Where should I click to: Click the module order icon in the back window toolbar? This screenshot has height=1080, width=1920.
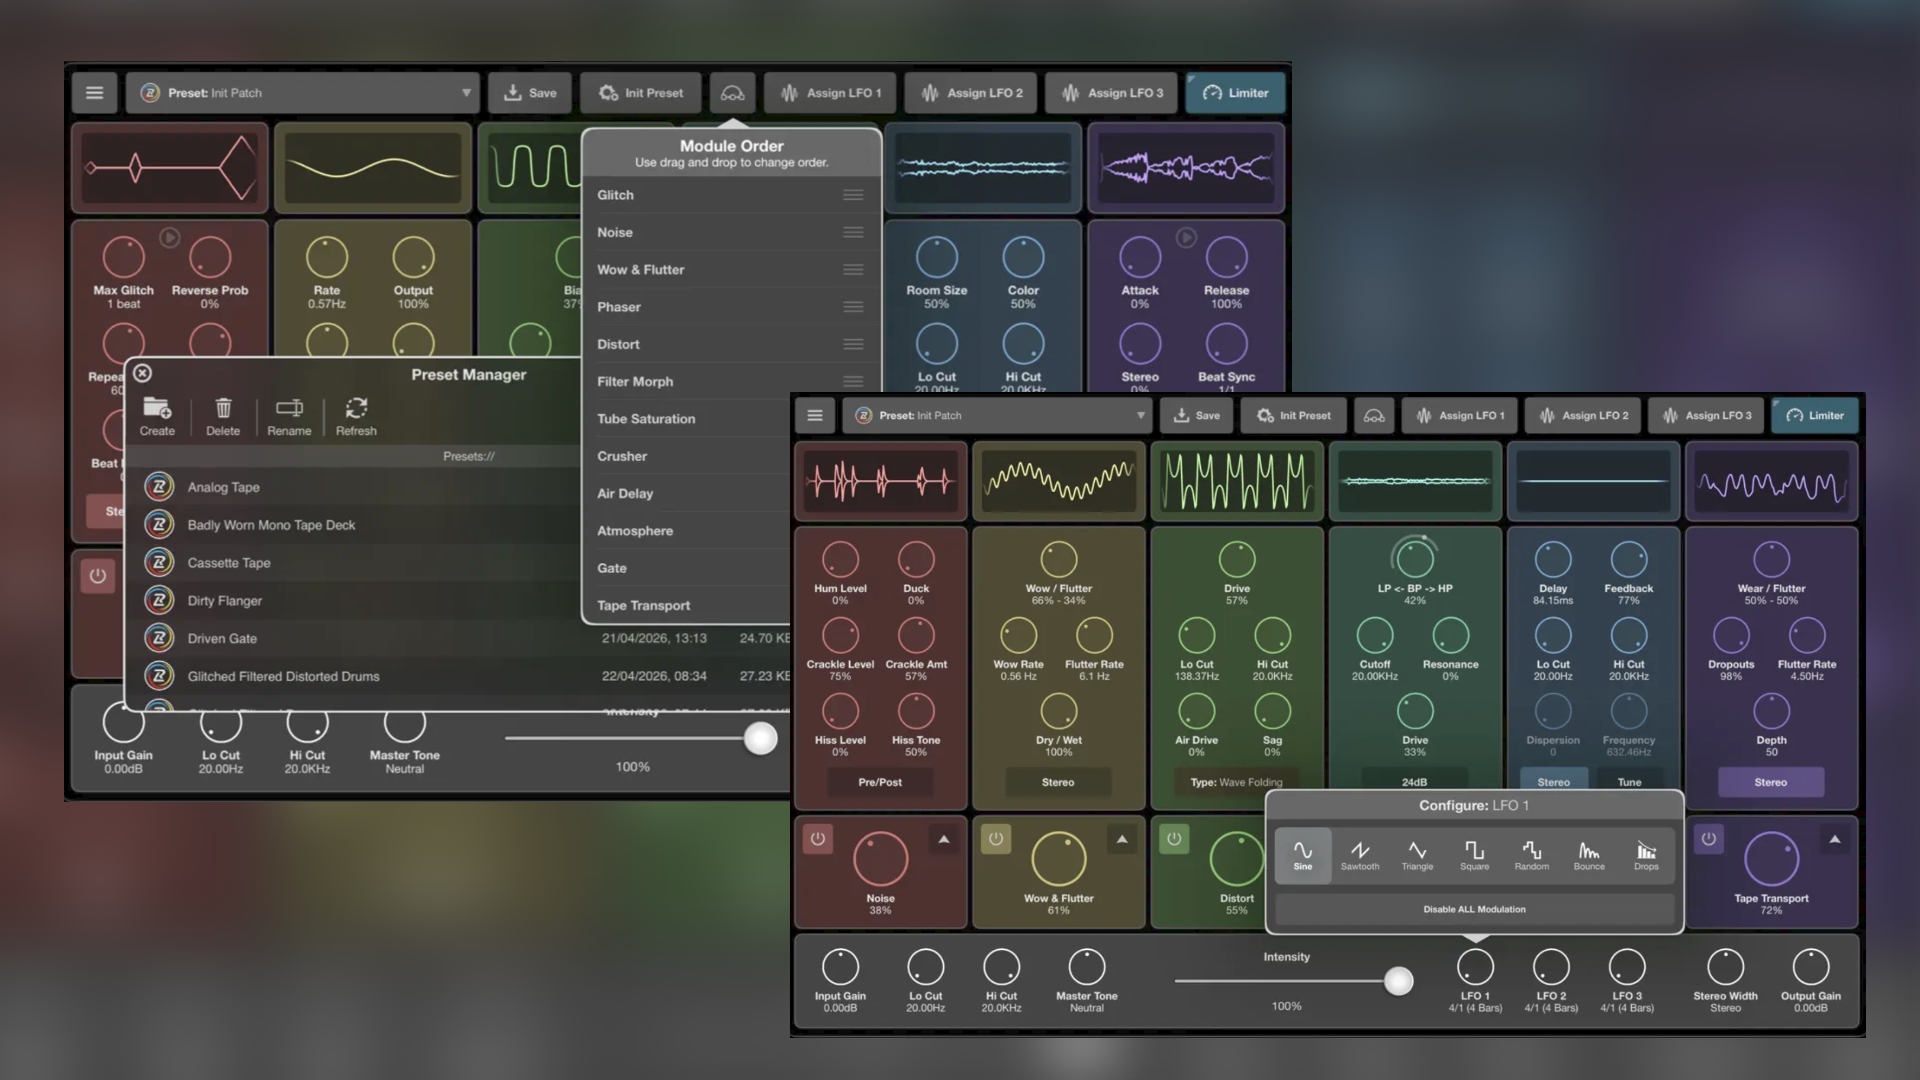(x=733, y=93)
